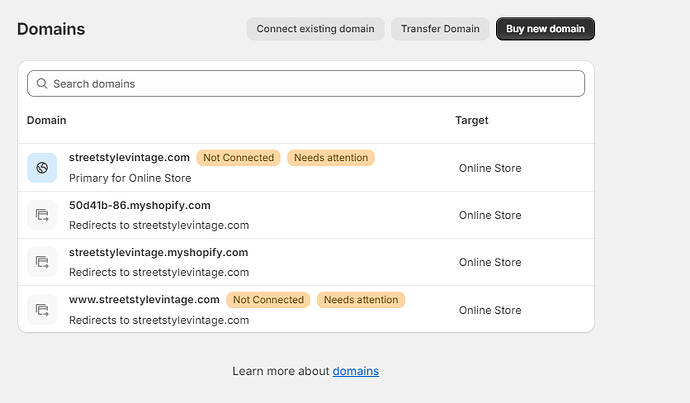The image size is (690, 403).
Task: Select the streetstylevintage.myshopify.com domain entry
Action: pyautogui.click(x=158, y=252)
